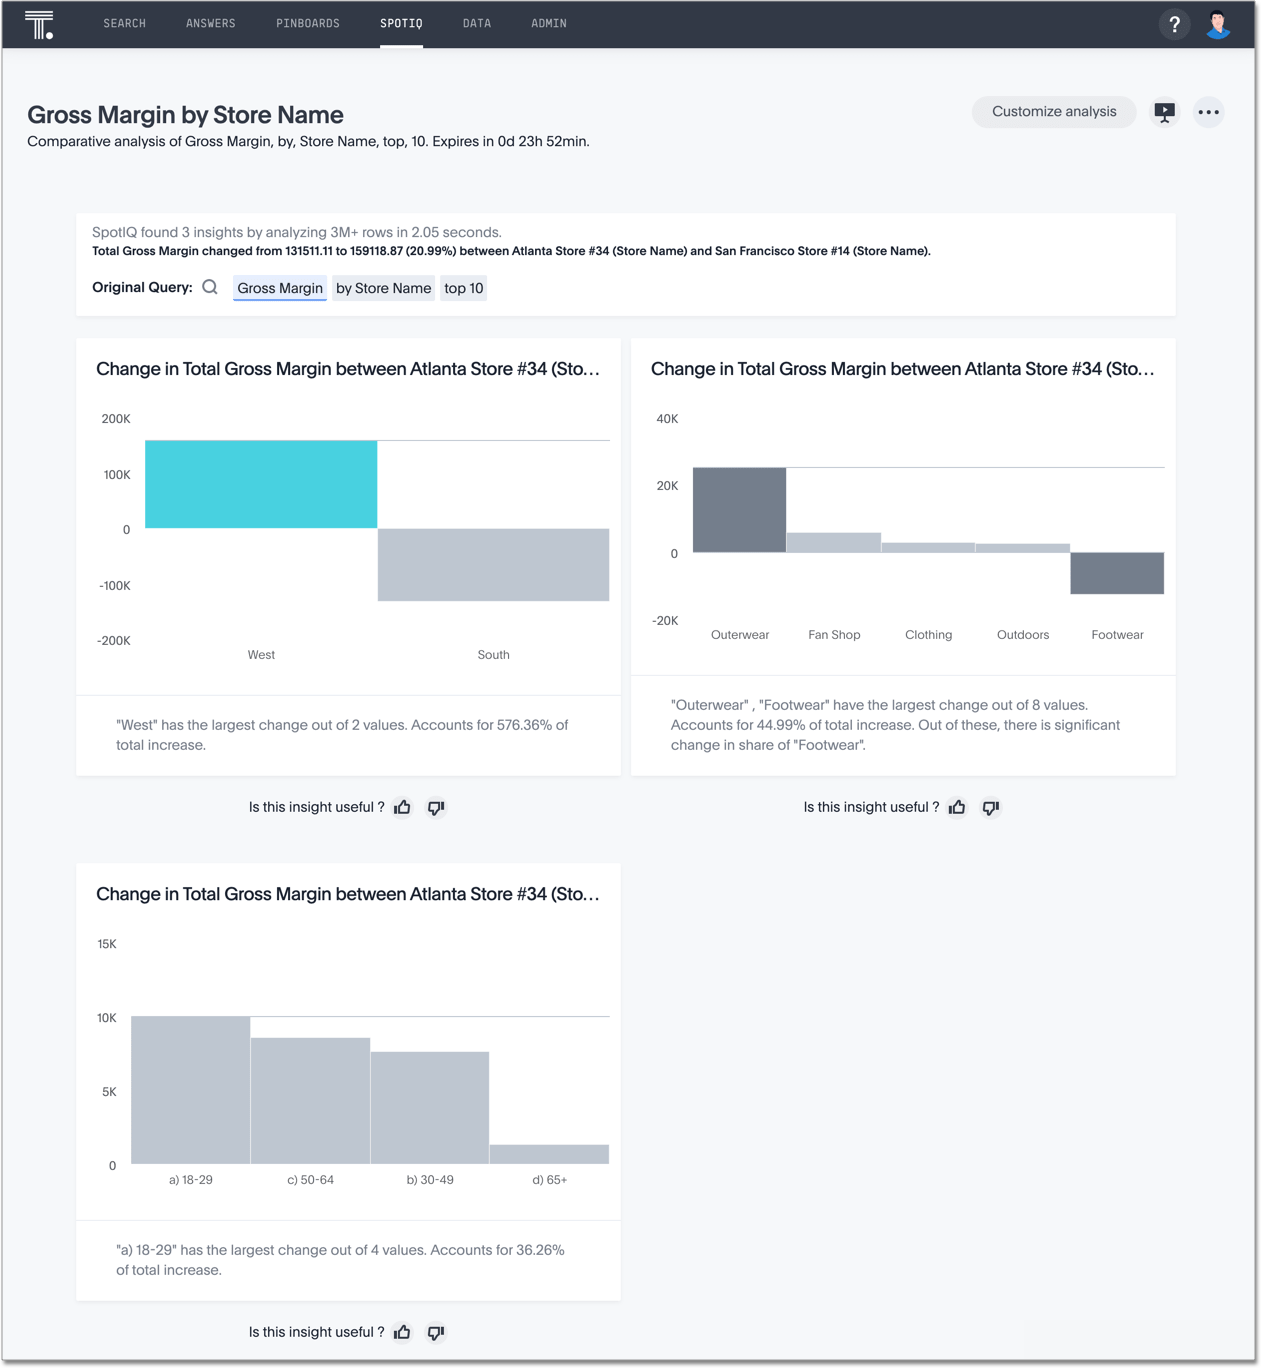Open the user profile avatar
The height and width of the screenshot is (1368, 1261).
[x=1217, y=25]
